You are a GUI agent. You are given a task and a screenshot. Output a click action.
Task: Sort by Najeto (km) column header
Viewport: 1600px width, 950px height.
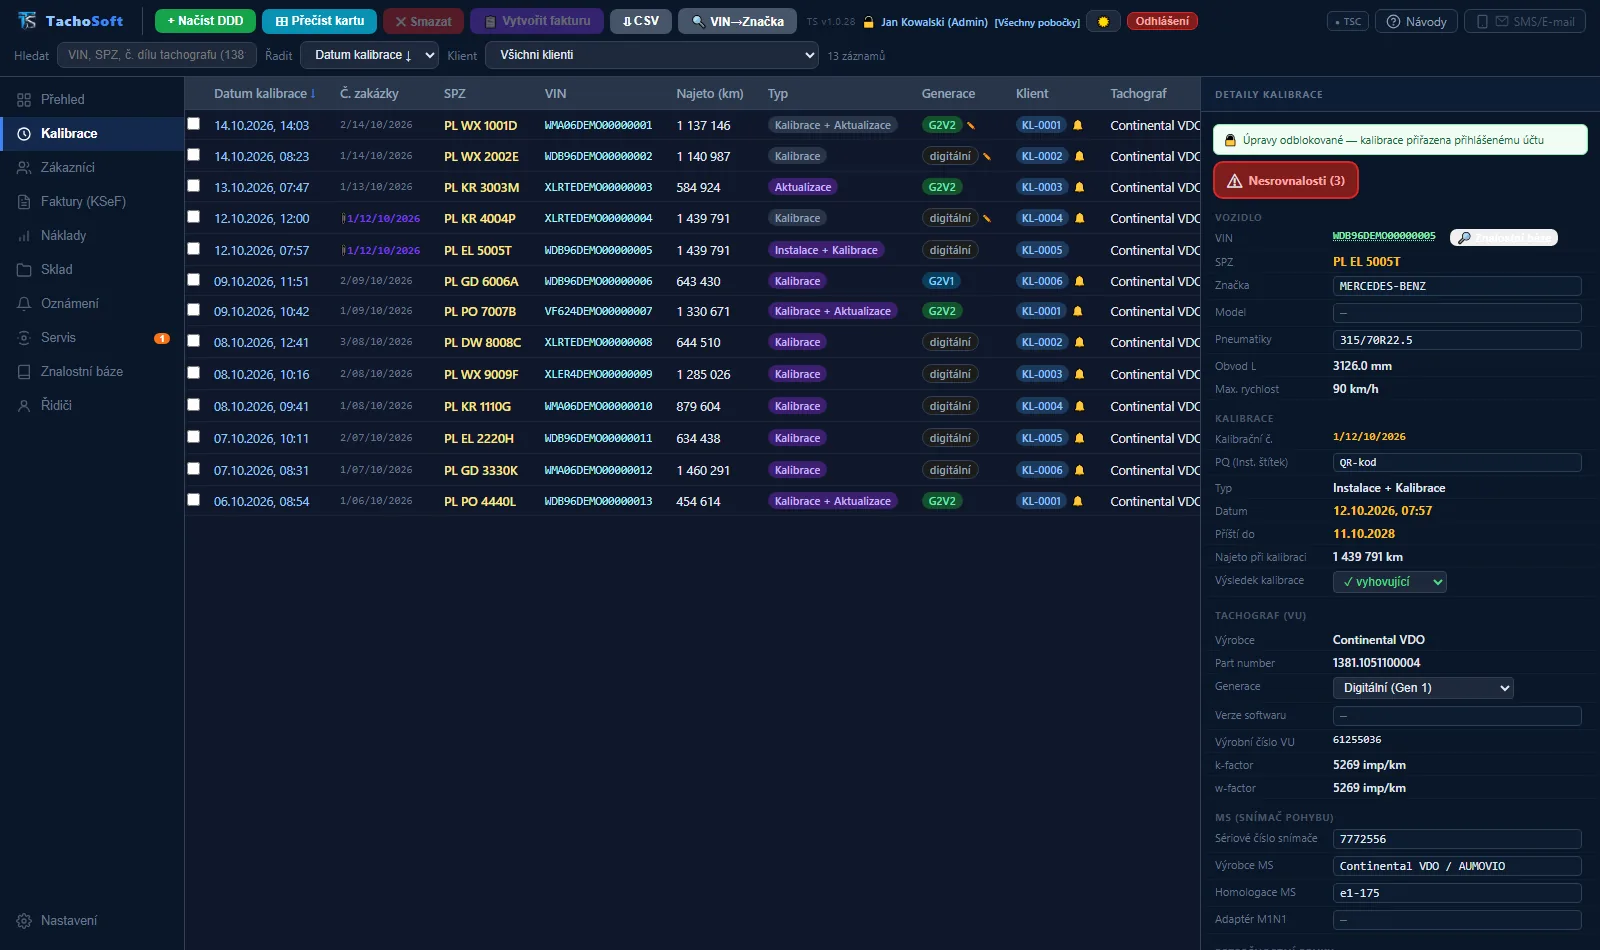(x=710, y=94)
